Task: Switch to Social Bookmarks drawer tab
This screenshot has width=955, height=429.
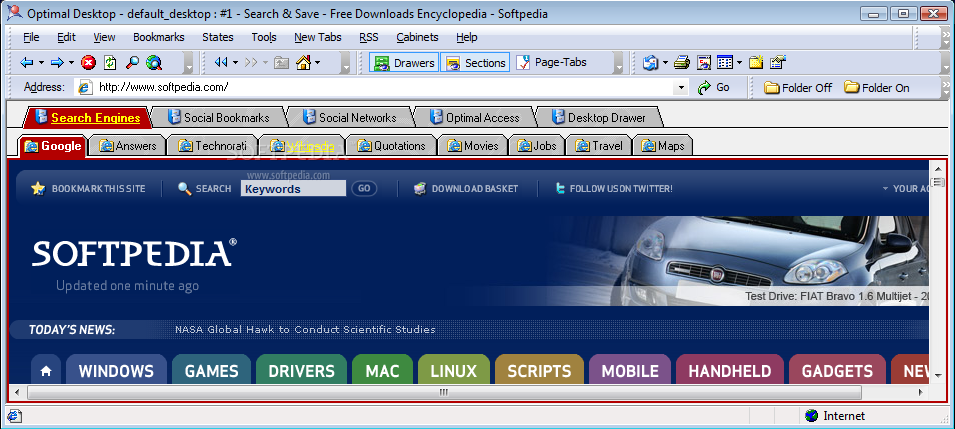Action: click(219, 118)
